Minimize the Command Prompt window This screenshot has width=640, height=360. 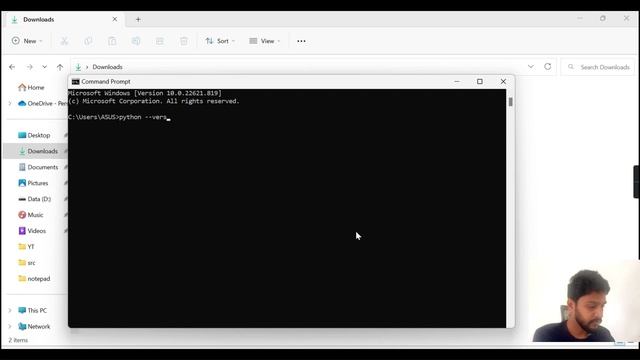click(x=457, y=82)
